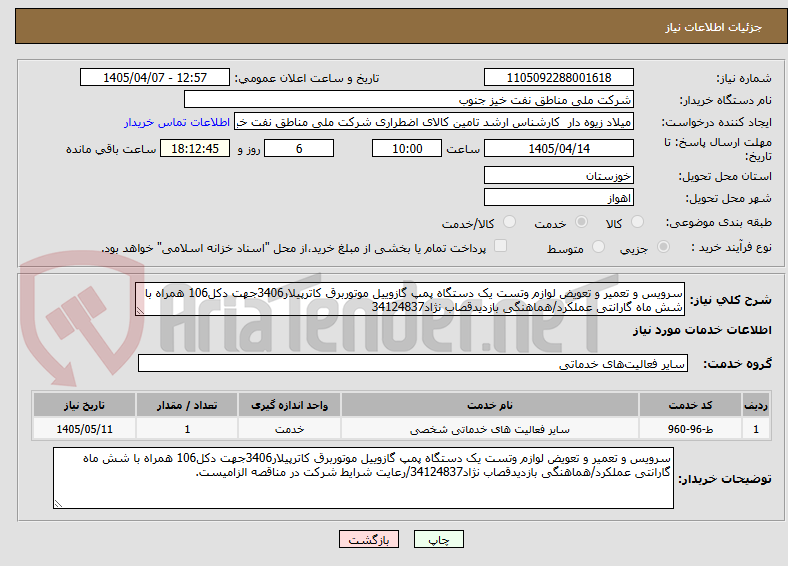
Task: Select the کالا radio button
Action: click(637, 222)
